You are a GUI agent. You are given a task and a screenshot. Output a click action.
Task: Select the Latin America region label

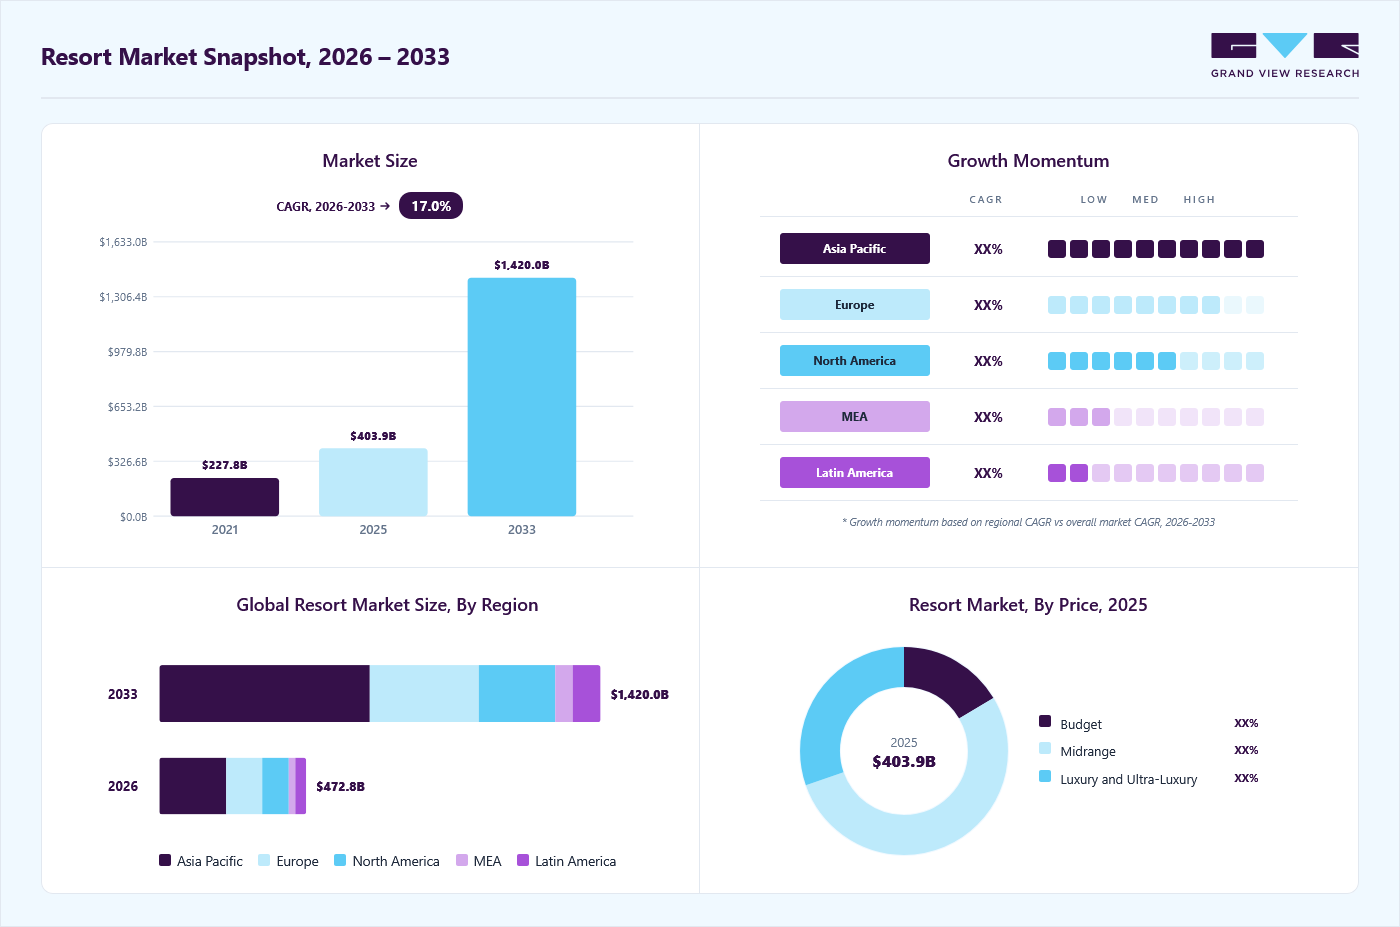[855, 473]
